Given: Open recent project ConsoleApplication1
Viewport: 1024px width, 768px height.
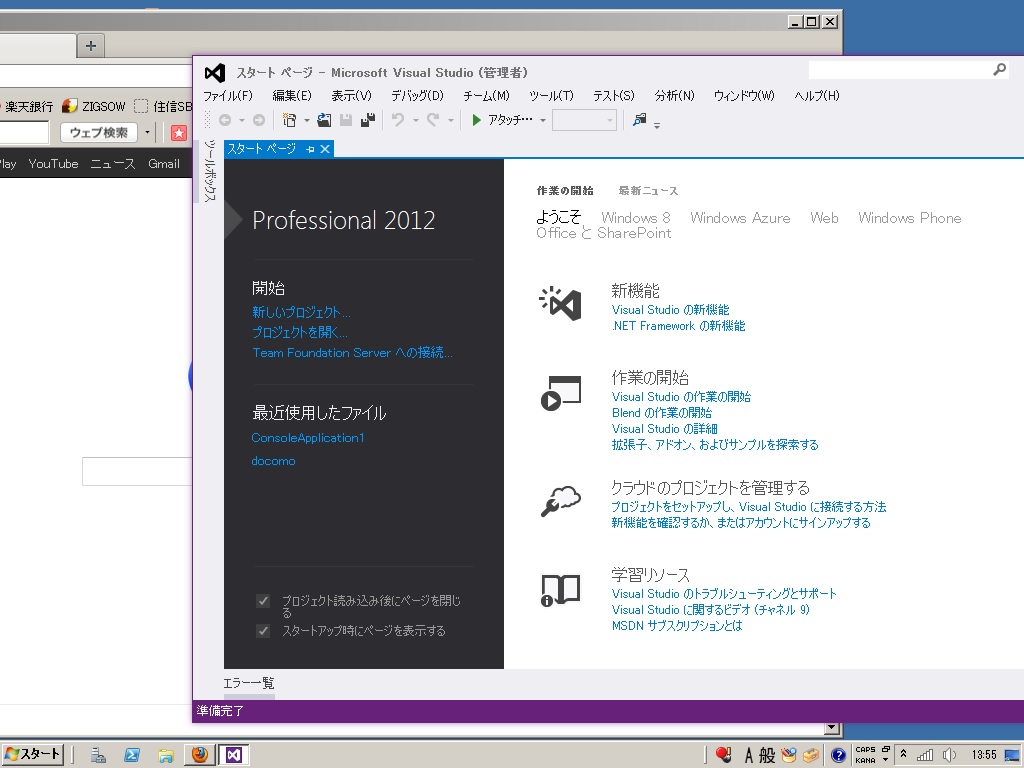Looking at the screenshot, I should [x=308, y=438].
